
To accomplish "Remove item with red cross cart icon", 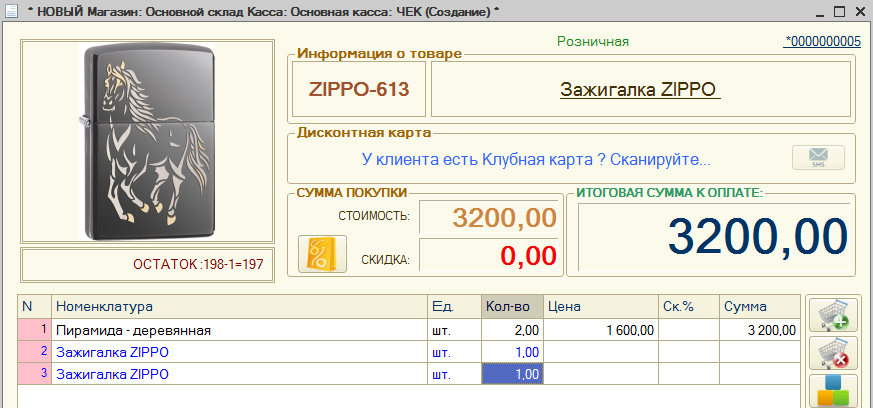I will 833,353.
